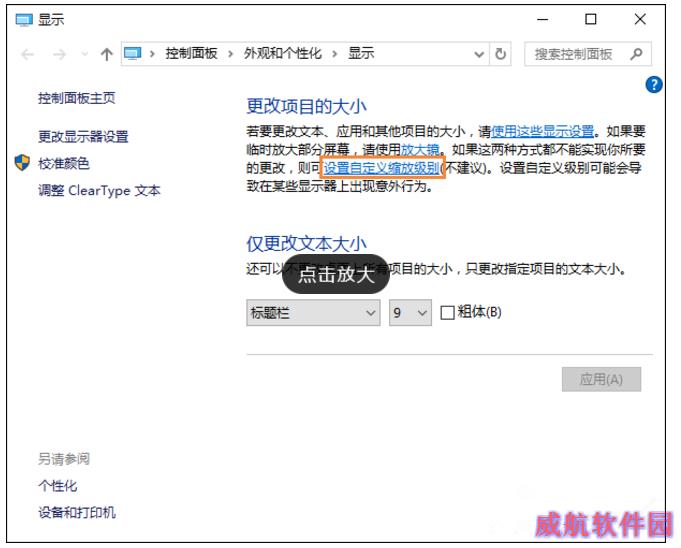Viewport: 681px width, 548px height.
Task: Expand chevron after 控制面板 breadcrumb
Action: click(230, 54)
